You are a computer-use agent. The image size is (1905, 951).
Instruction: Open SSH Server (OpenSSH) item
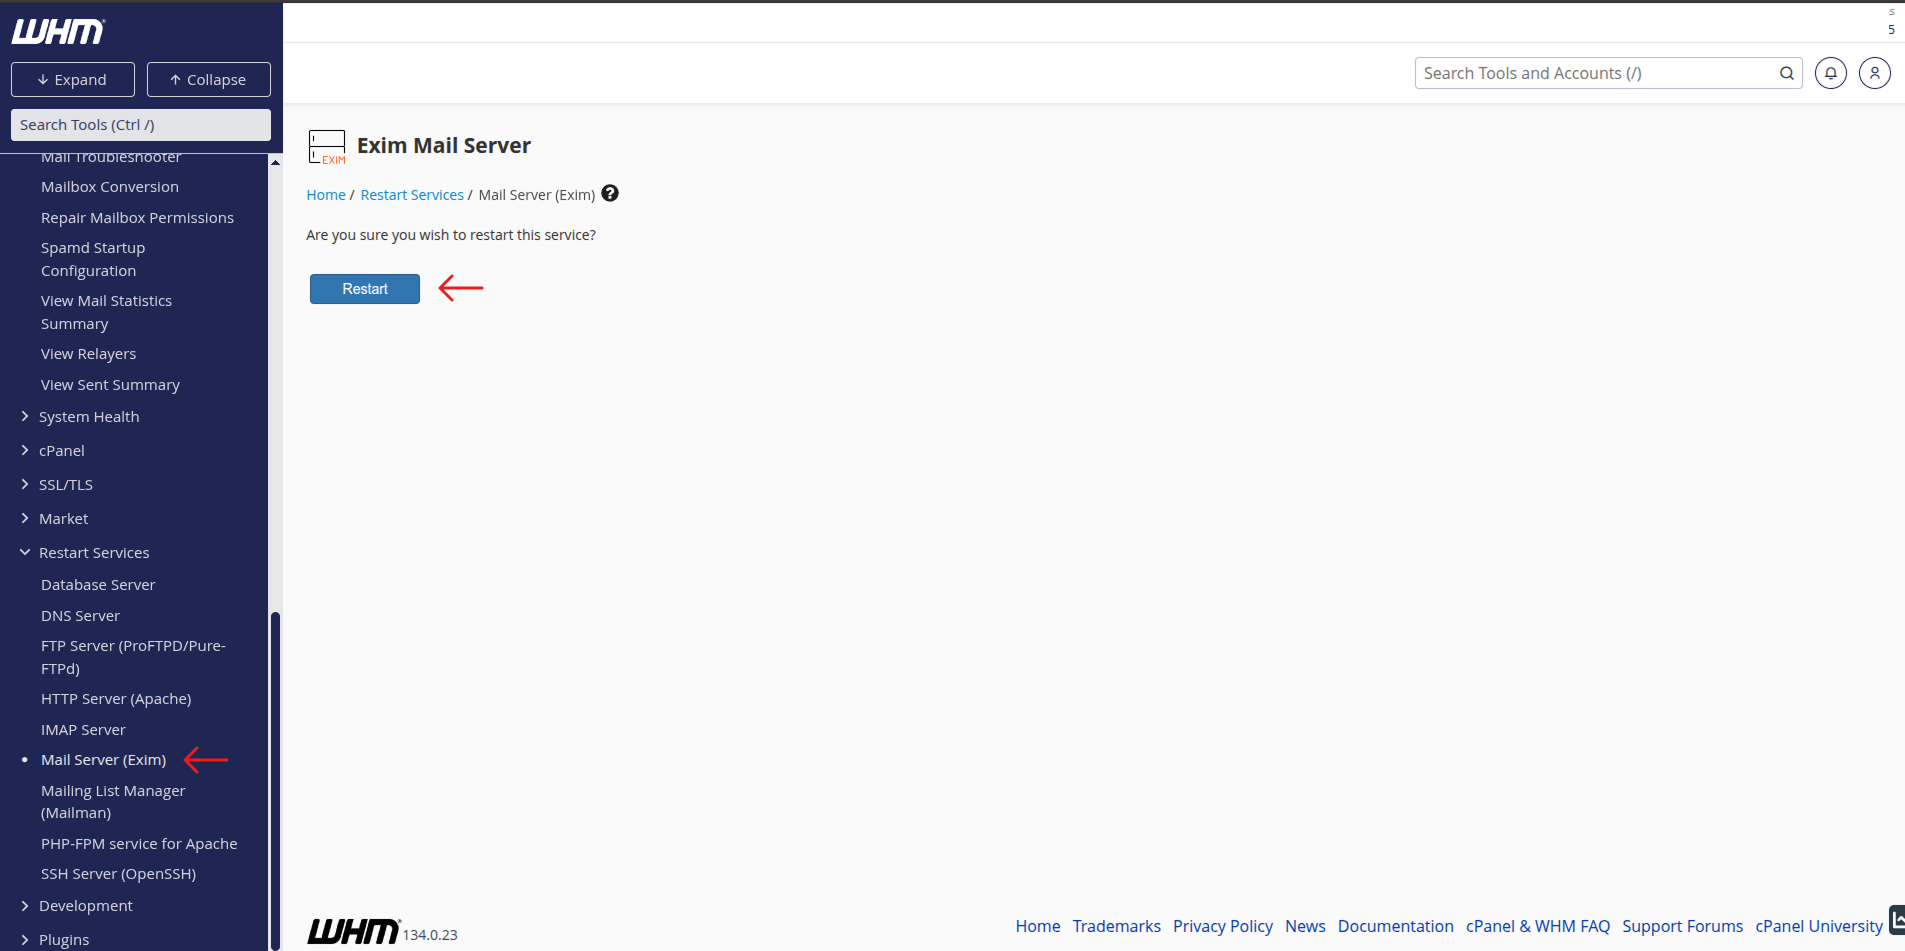click(x=118, y=874)
